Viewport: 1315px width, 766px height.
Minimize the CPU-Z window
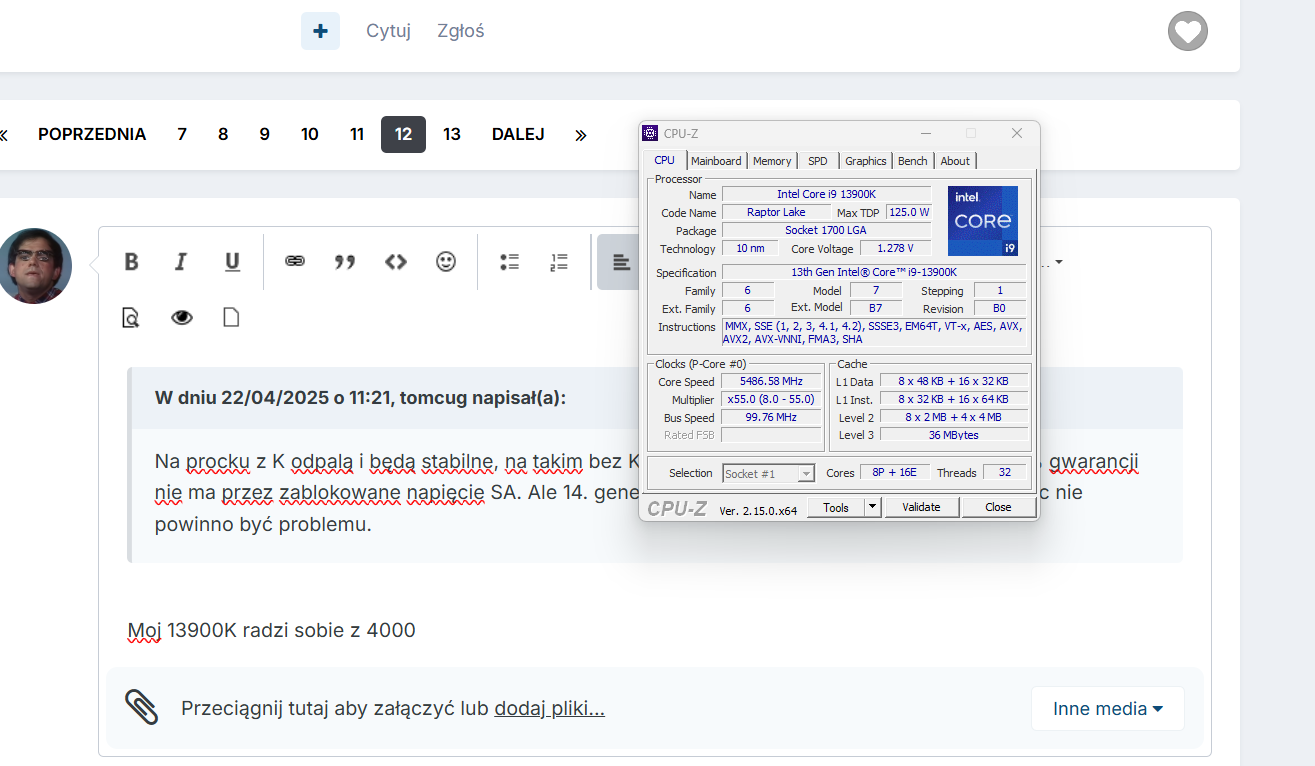924,133
